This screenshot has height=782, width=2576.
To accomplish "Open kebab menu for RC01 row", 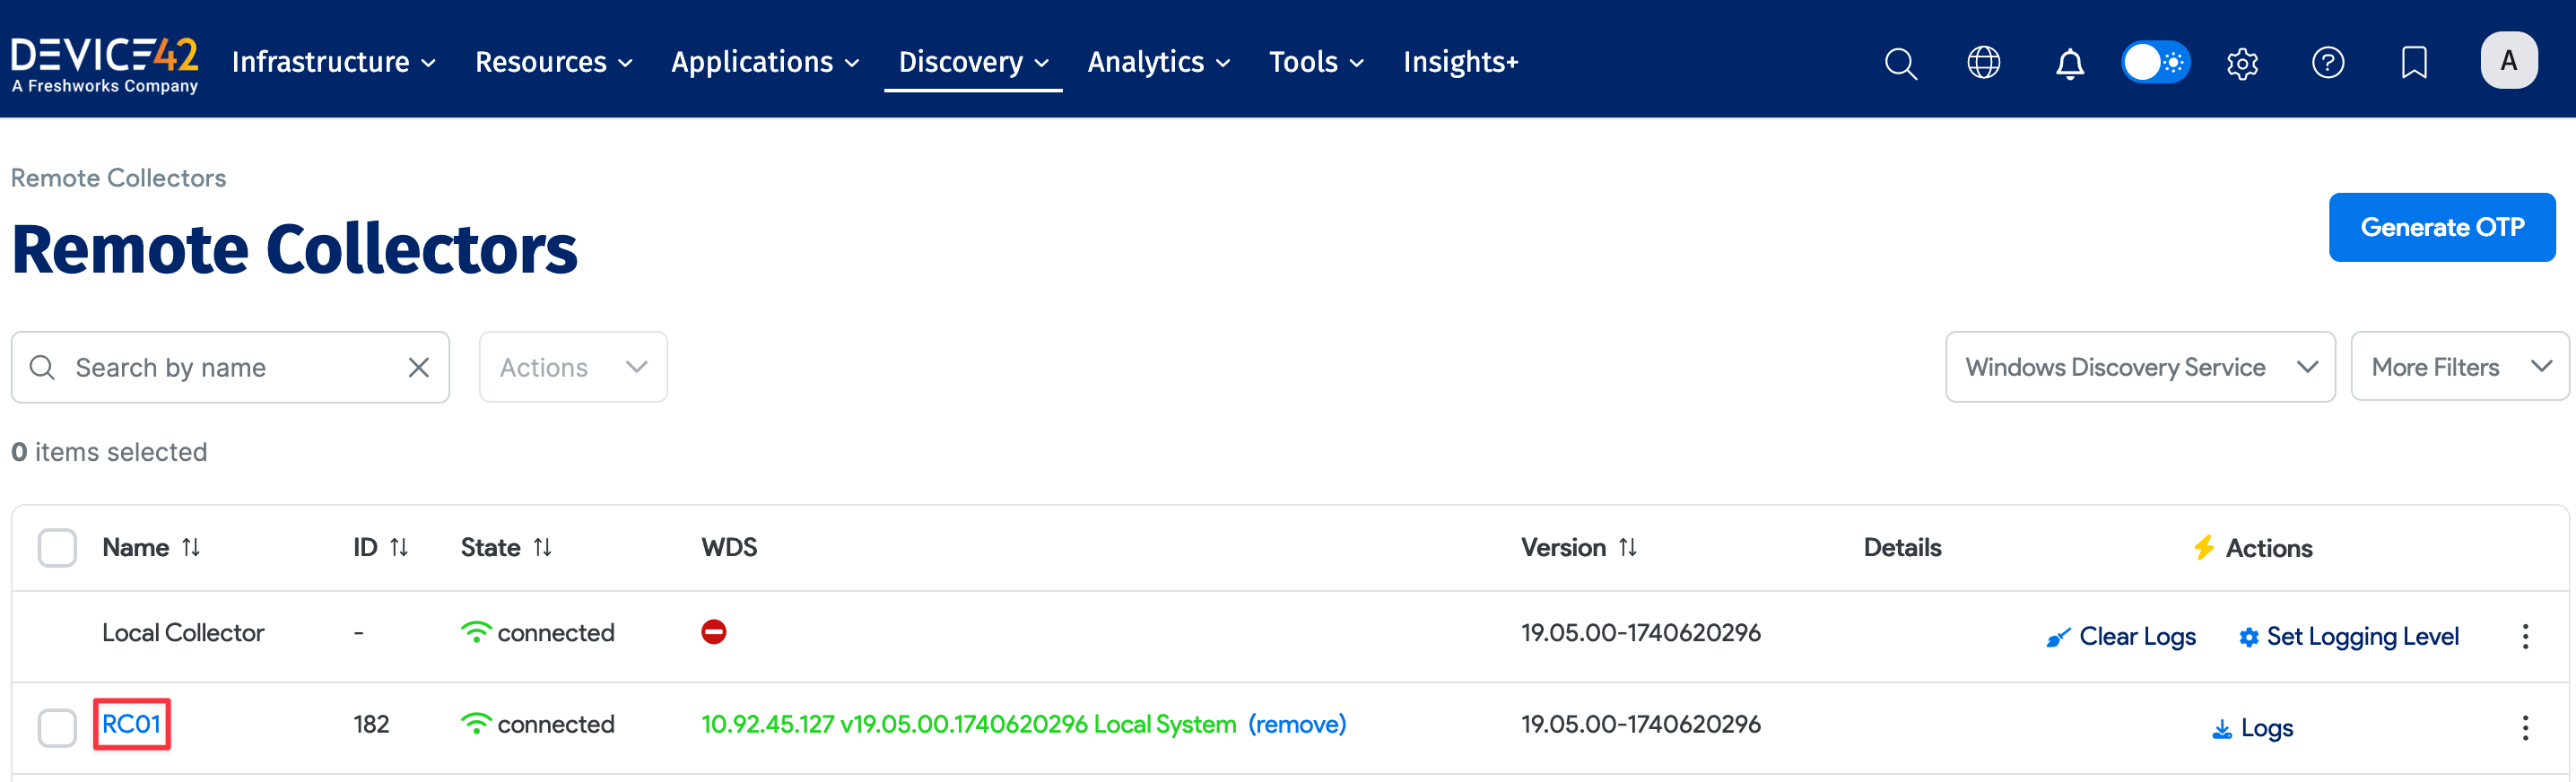I will (2524, 728).
